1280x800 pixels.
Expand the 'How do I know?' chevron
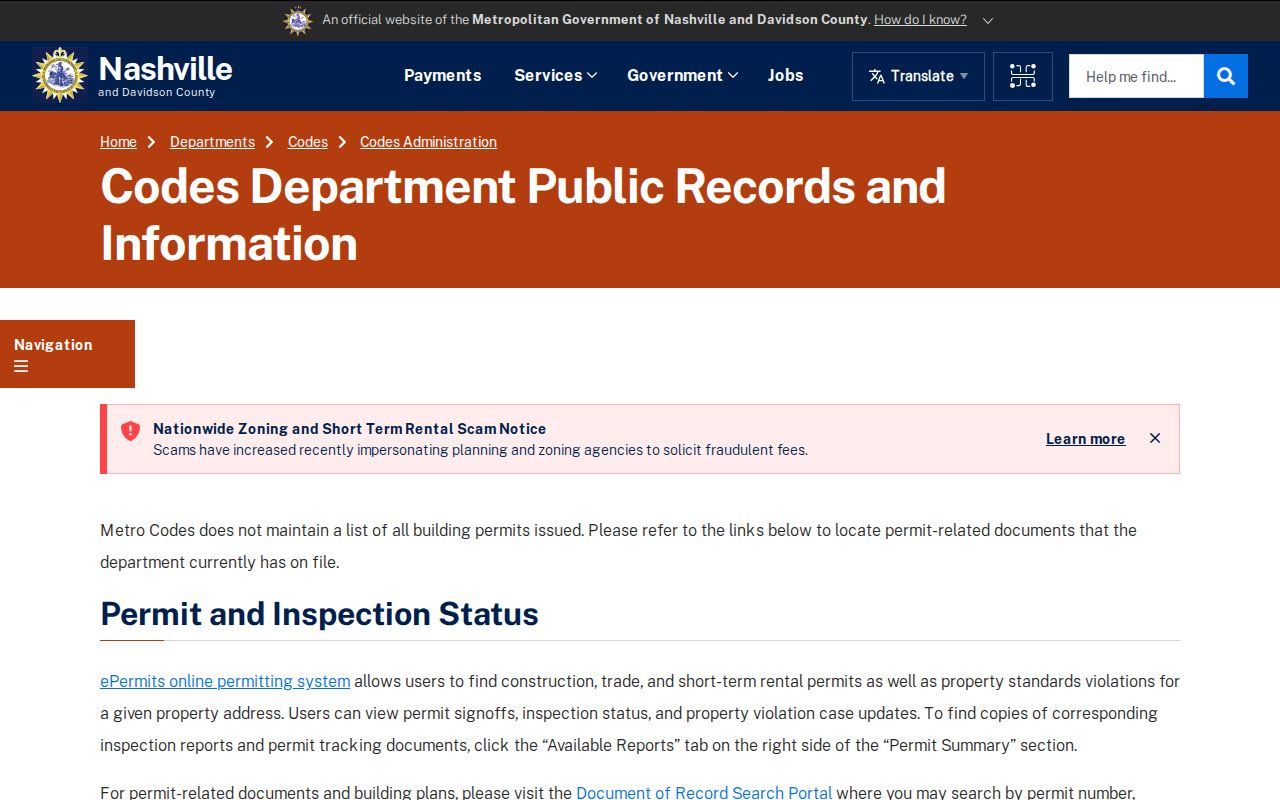point(988,20)
